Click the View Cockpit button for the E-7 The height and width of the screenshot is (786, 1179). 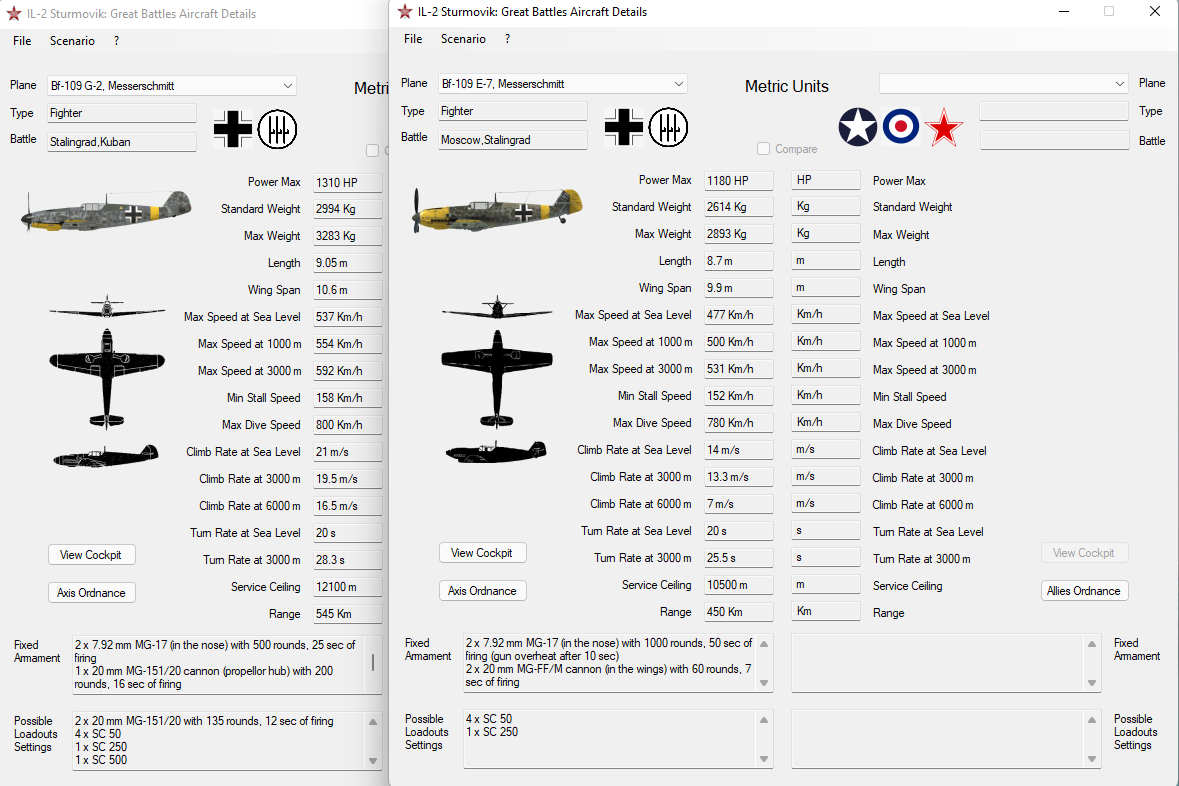482,553
